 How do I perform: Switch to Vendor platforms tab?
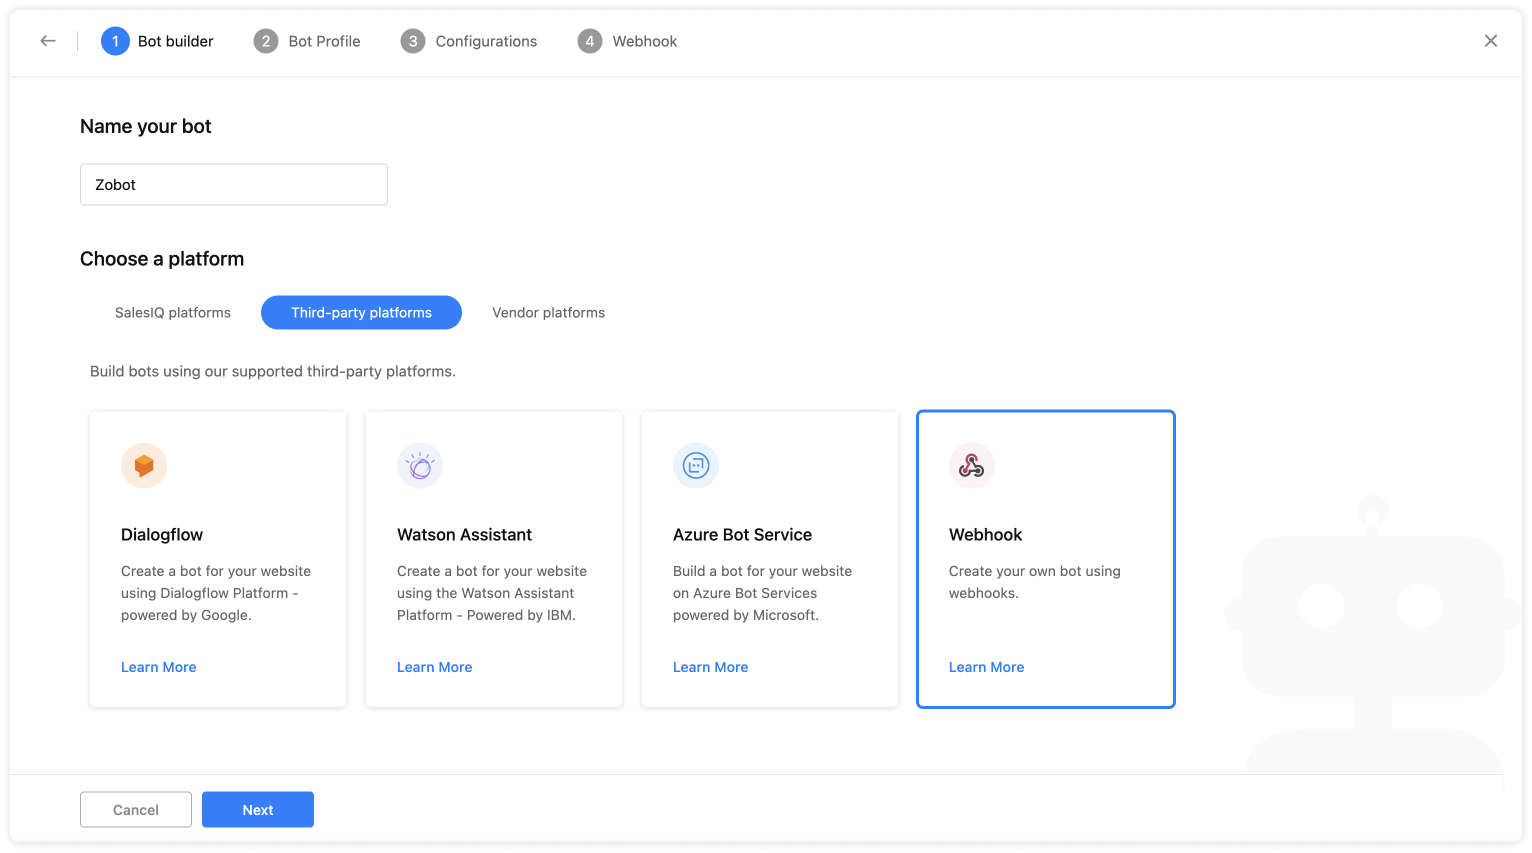tap(548, 313)
